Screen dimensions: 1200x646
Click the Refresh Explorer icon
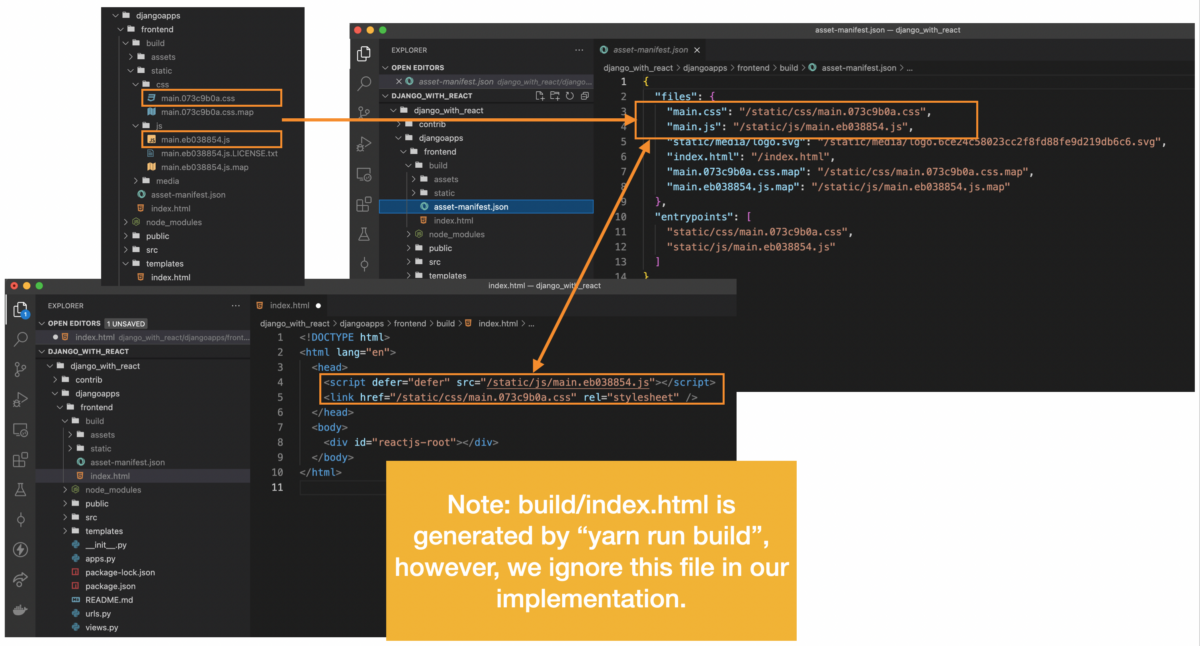click(x=569, y=96)
